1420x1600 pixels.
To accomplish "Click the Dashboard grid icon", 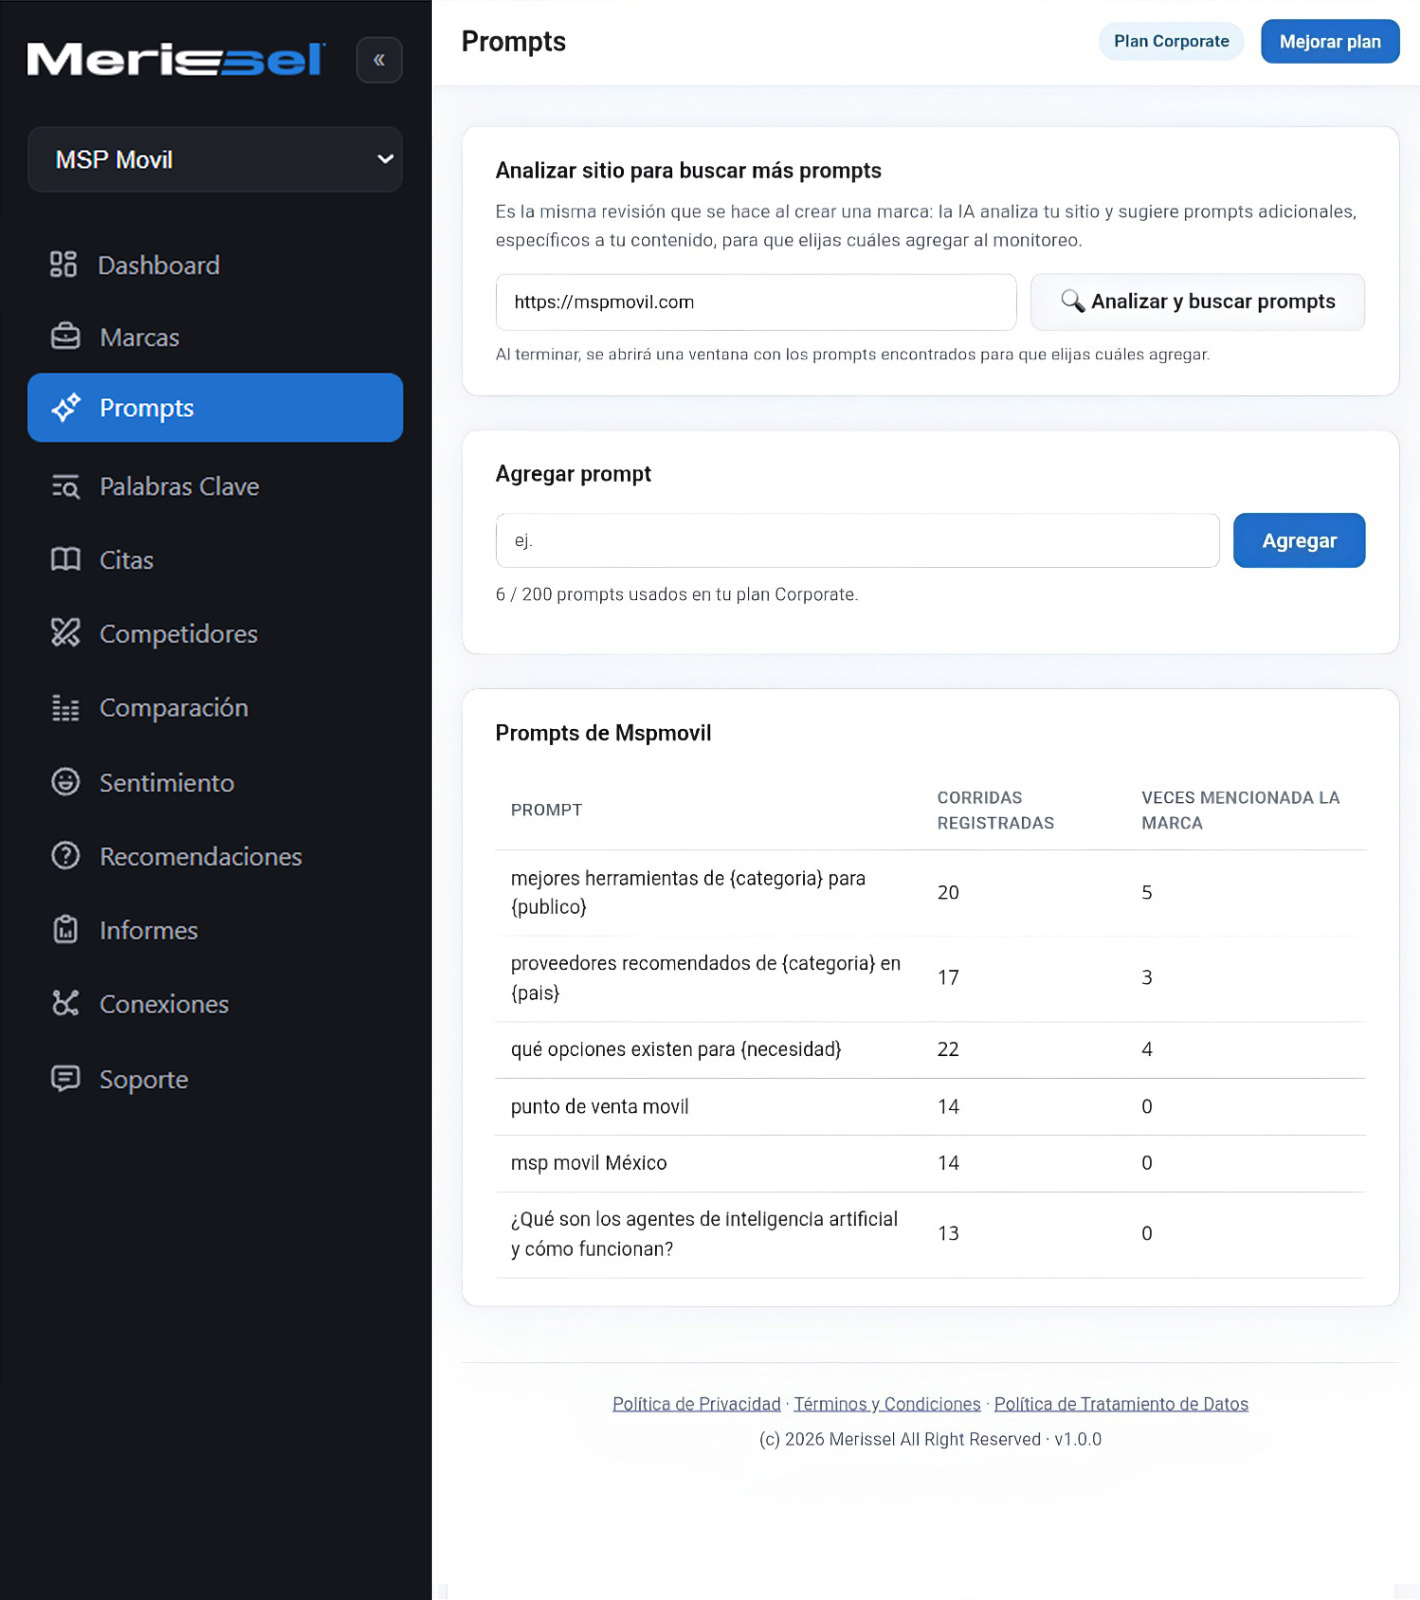I will (64, 264).
